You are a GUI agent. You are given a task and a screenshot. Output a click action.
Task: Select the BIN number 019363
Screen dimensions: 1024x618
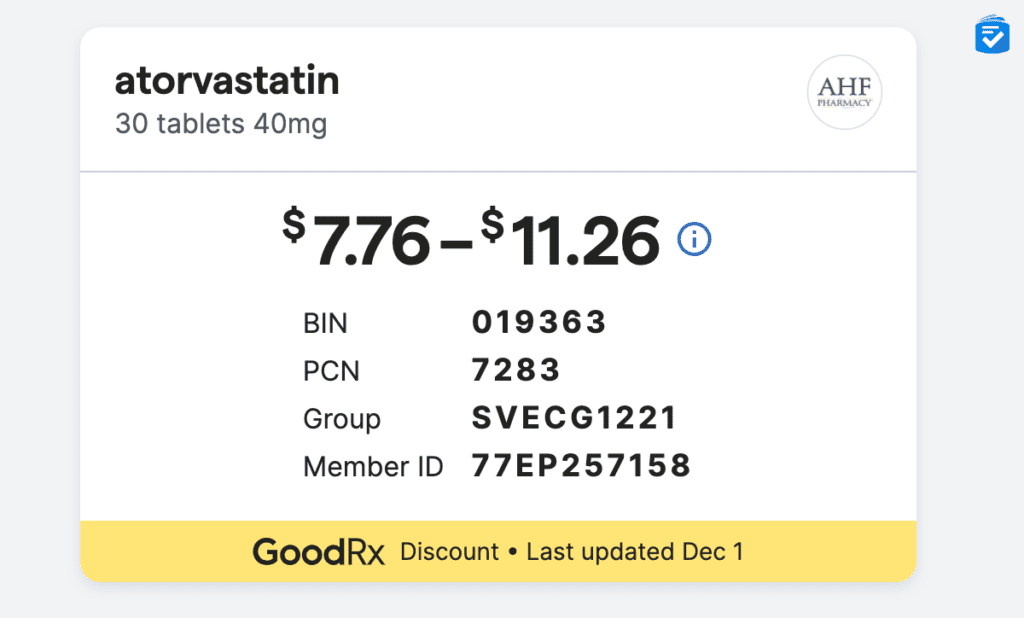(539, 322)
